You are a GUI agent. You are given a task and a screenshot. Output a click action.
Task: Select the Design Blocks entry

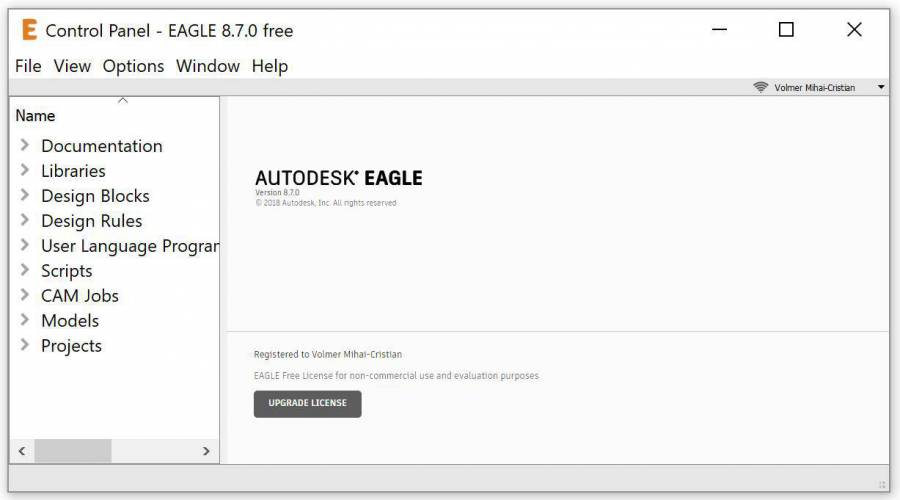point(95,196)
